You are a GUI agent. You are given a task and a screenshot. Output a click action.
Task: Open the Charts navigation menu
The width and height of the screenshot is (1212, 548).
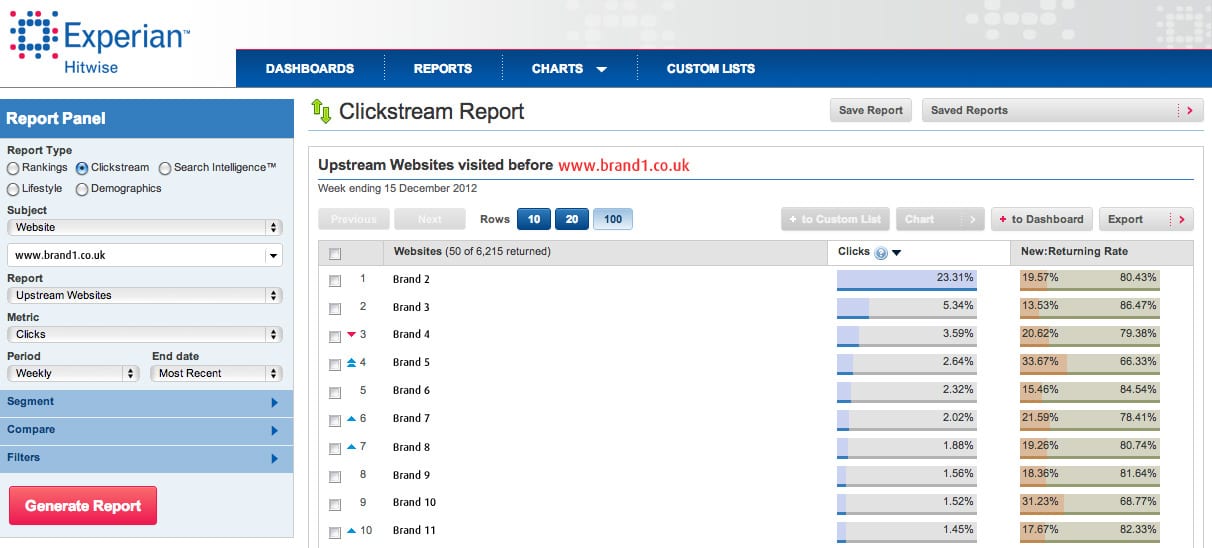[569, 69]
